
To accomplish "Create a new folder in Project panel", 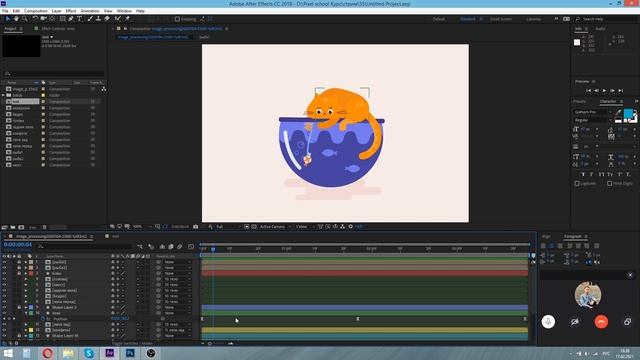I will point(13,227).
